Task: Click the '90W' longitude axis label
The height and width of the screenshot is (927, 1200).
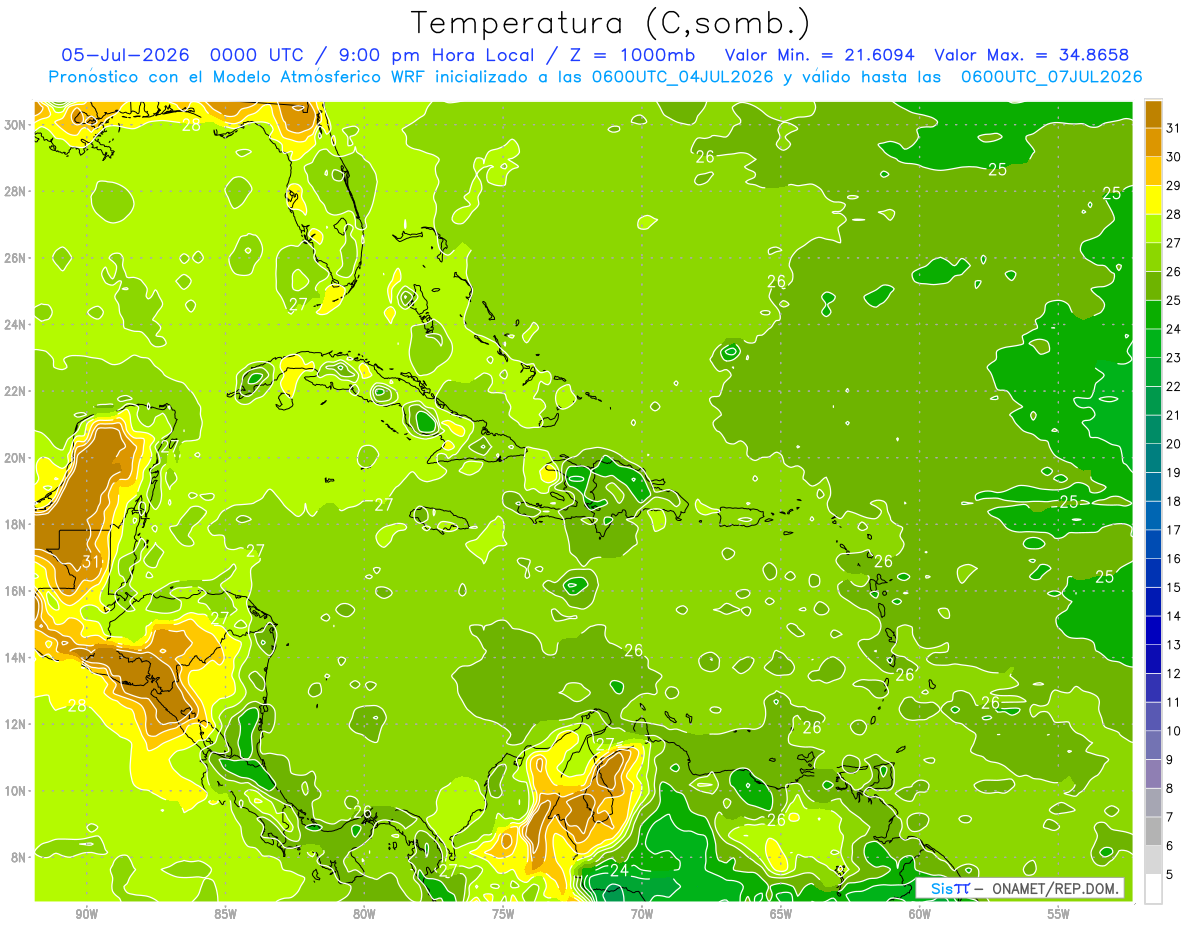Action: coord(86,914)
